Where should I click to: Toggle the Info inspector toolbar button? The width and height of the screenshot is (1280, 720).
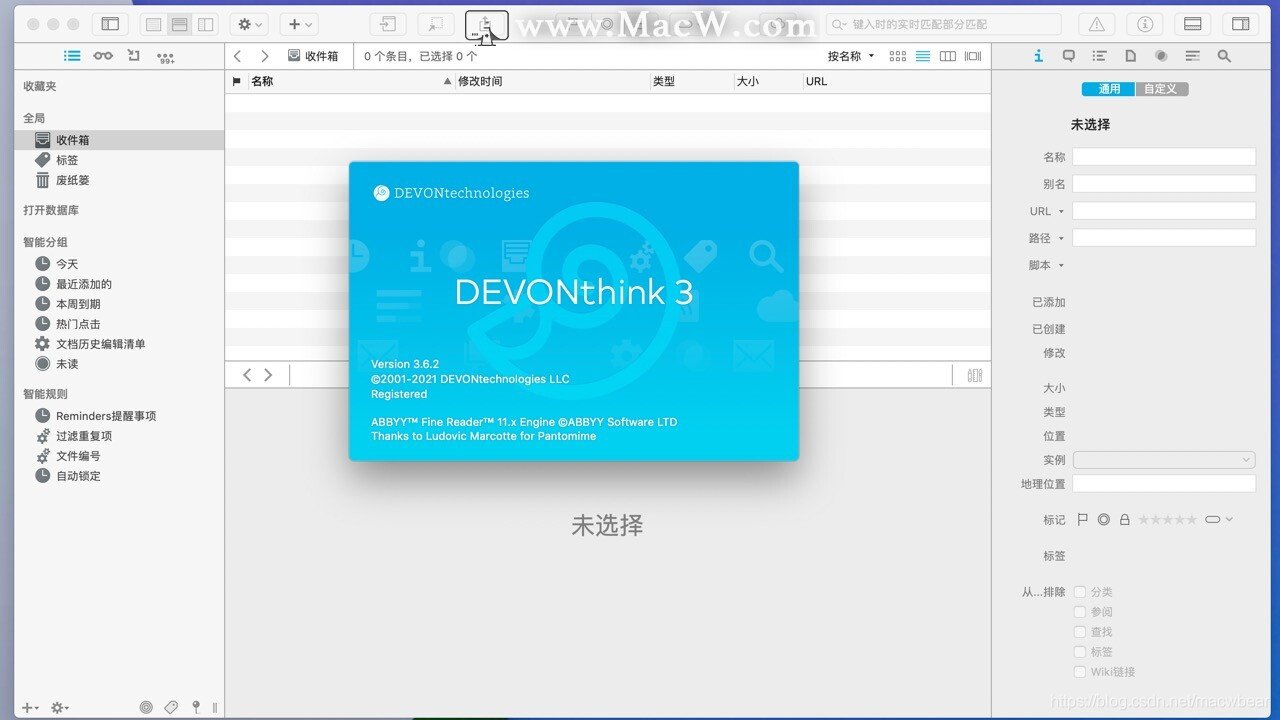[x=1145, y=24]
